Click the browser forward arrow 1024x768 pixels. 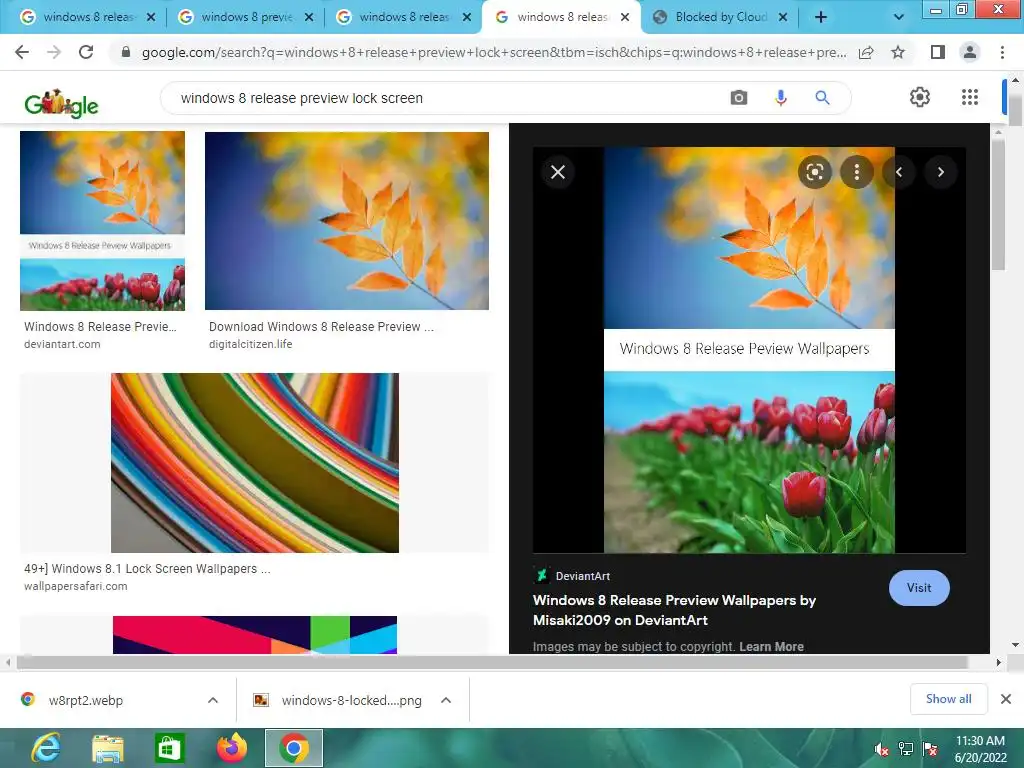point(54,52)
